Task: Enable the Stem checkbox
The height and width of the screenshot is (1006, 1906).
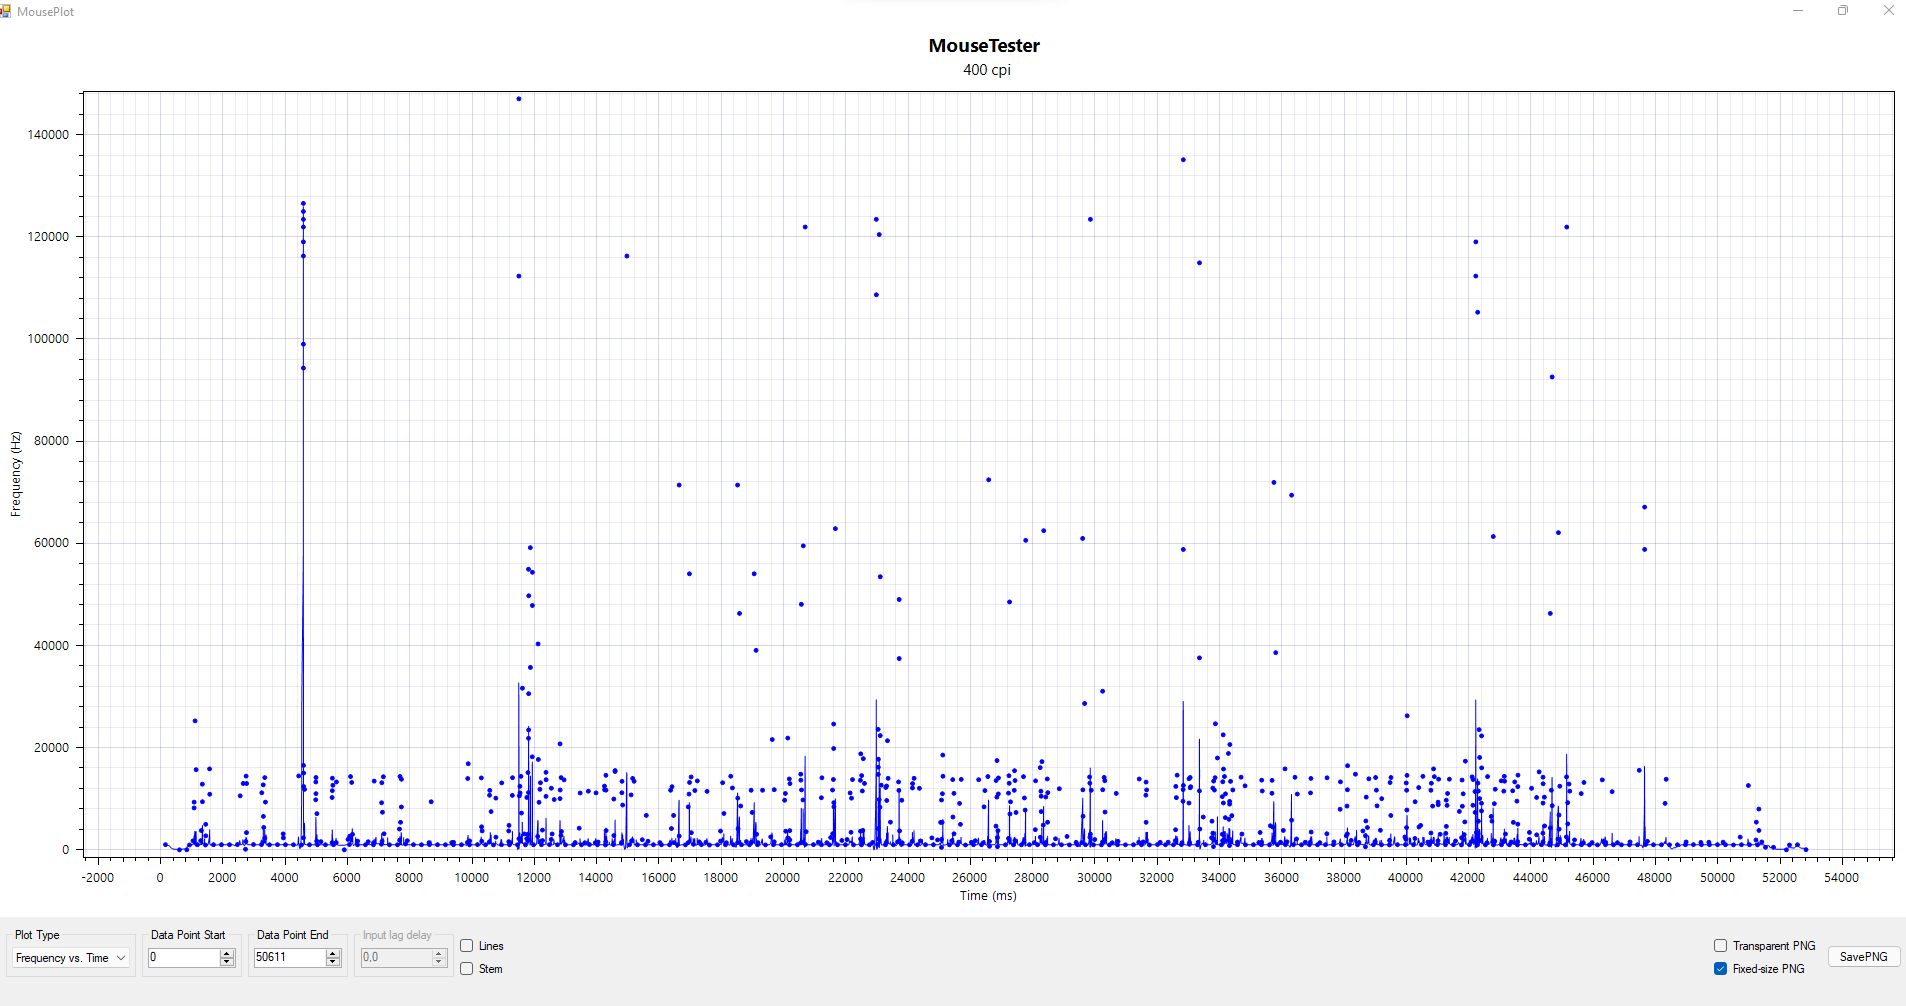Action: (467, 969)
